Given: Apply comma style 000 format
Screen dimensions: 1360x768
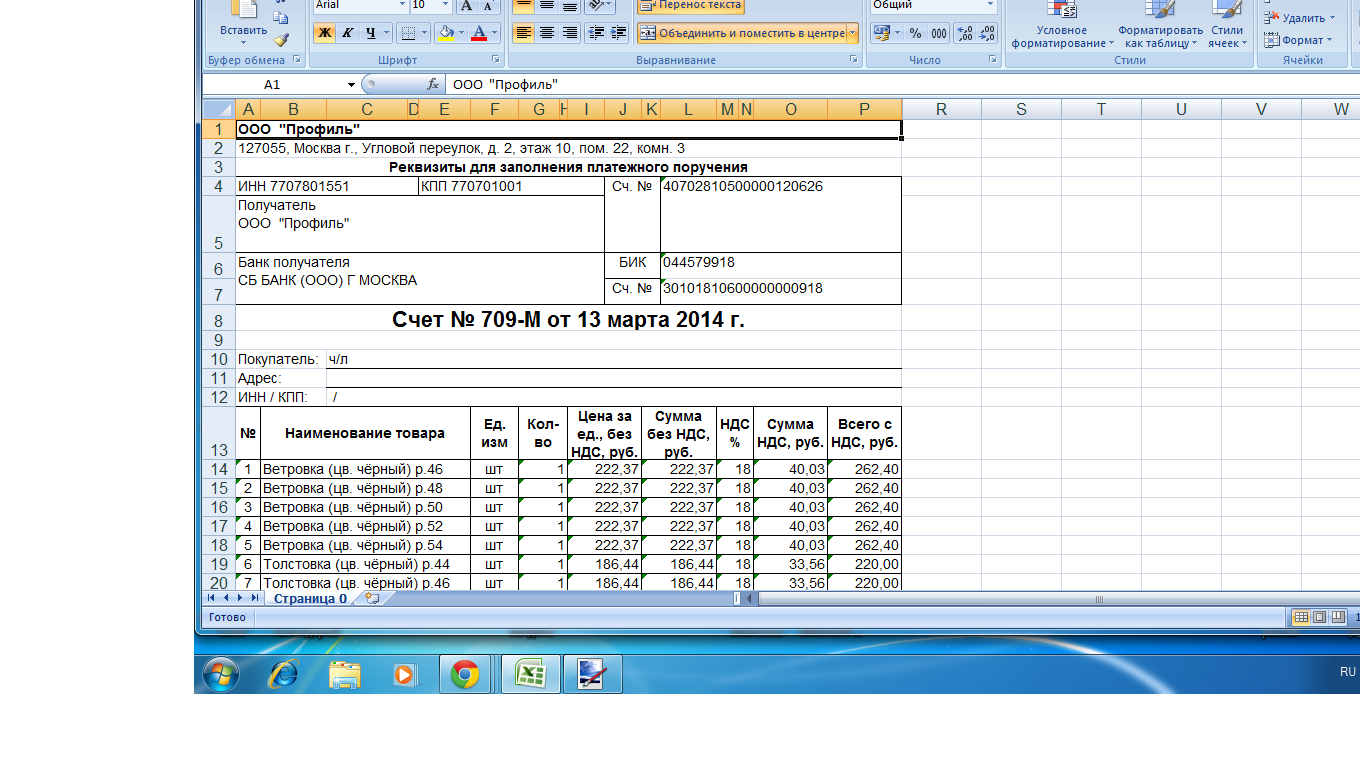Looking at the screenshot, I should pos(938,33).
